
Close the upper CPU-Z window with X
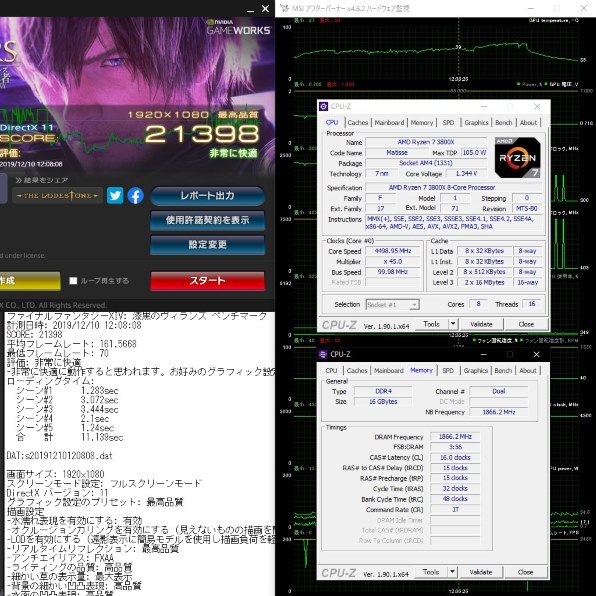(x=537, y=106)
